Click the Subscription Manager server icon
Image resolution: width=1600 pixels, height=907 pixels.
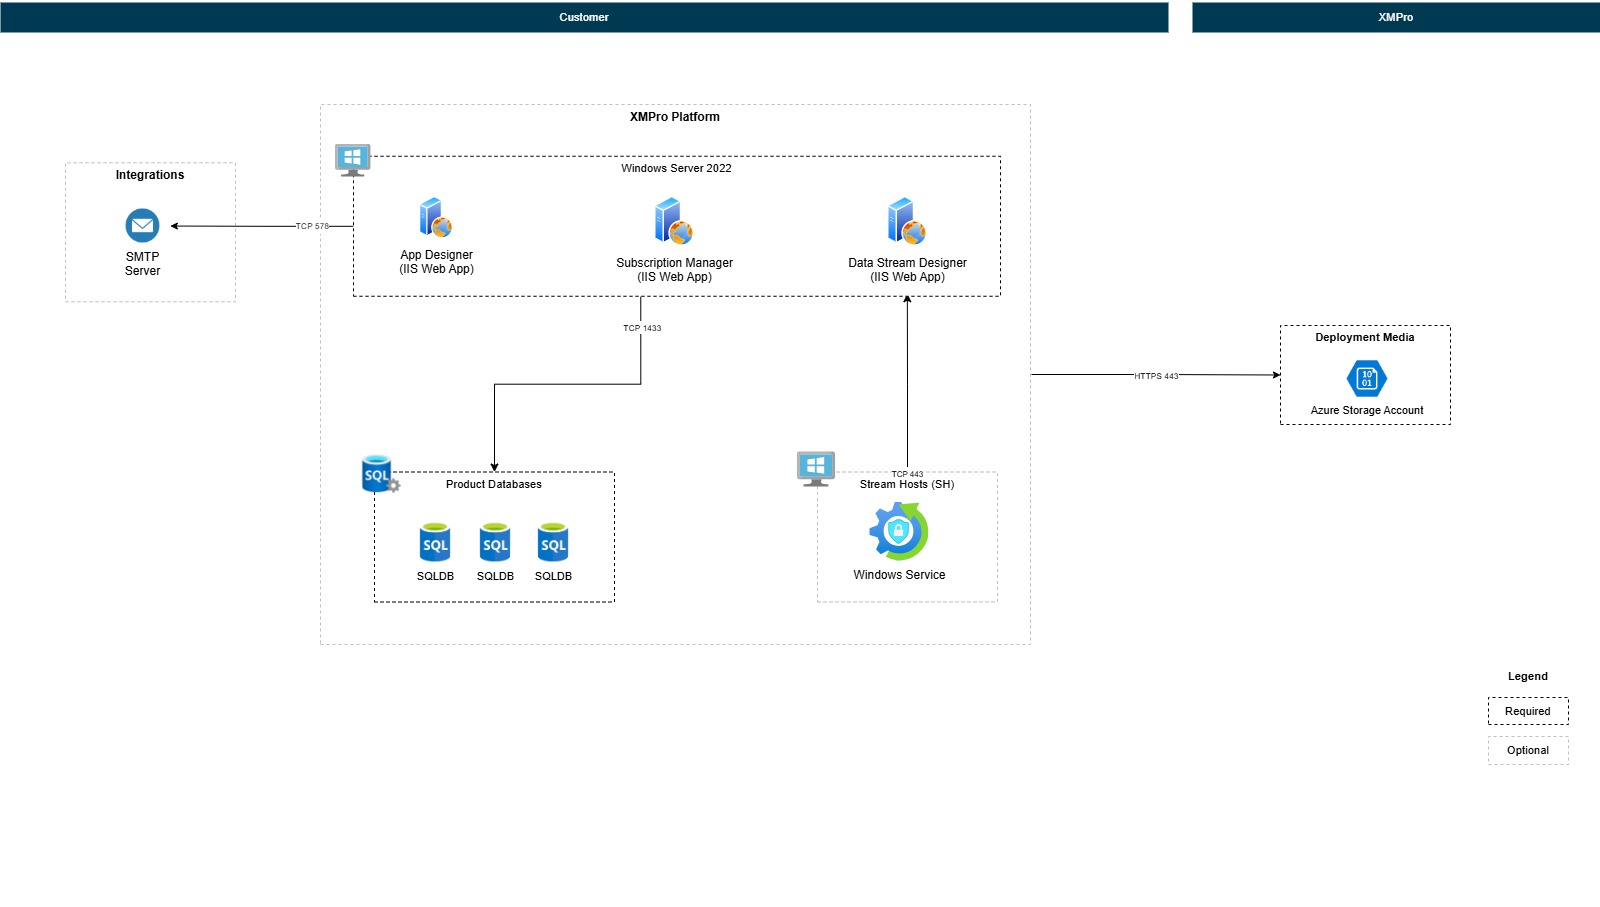[x=674, y=220]
